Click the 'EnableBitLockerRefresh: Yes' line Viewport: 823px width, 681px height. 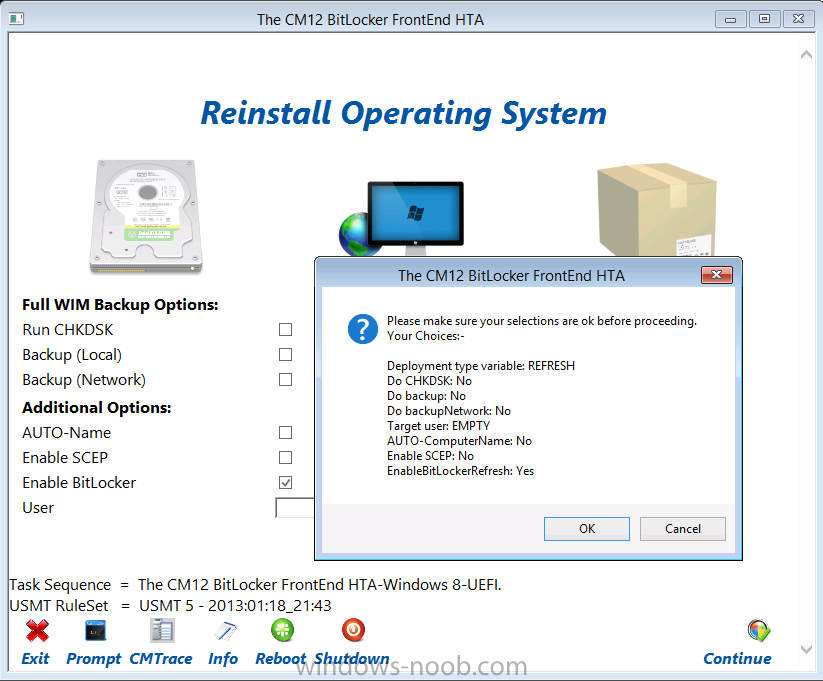click(x=460, y=470)
